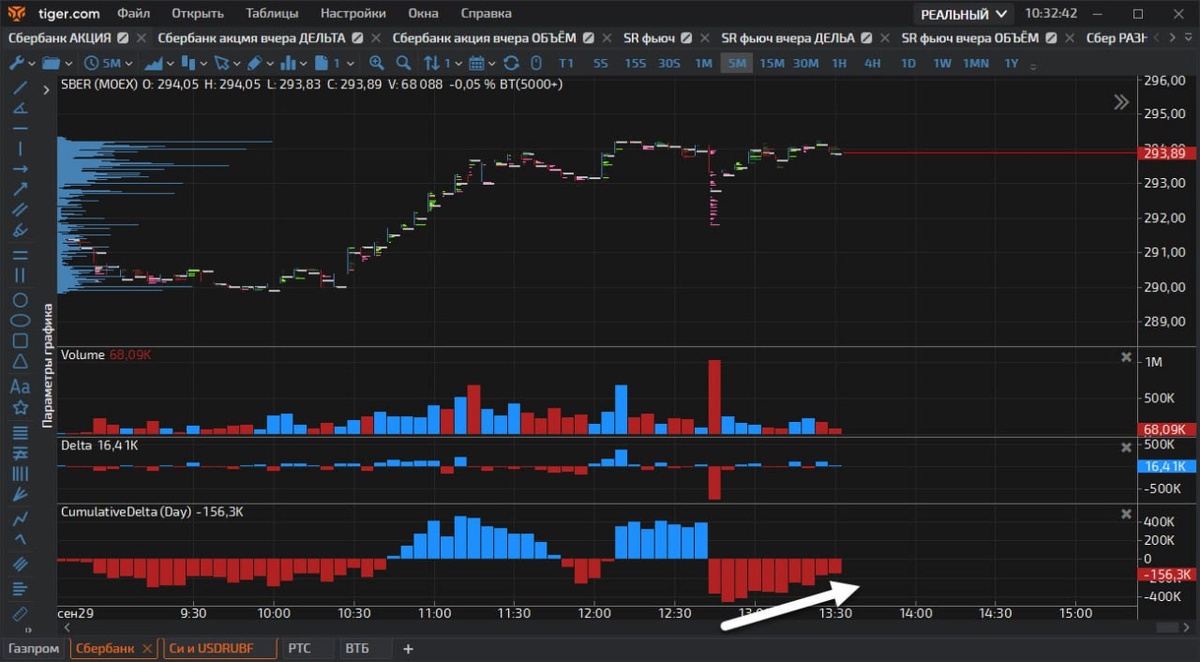Select the 1H timeframe
Image resolution: width=1200 pixels, height=662 pixels.
click(839, 63)
